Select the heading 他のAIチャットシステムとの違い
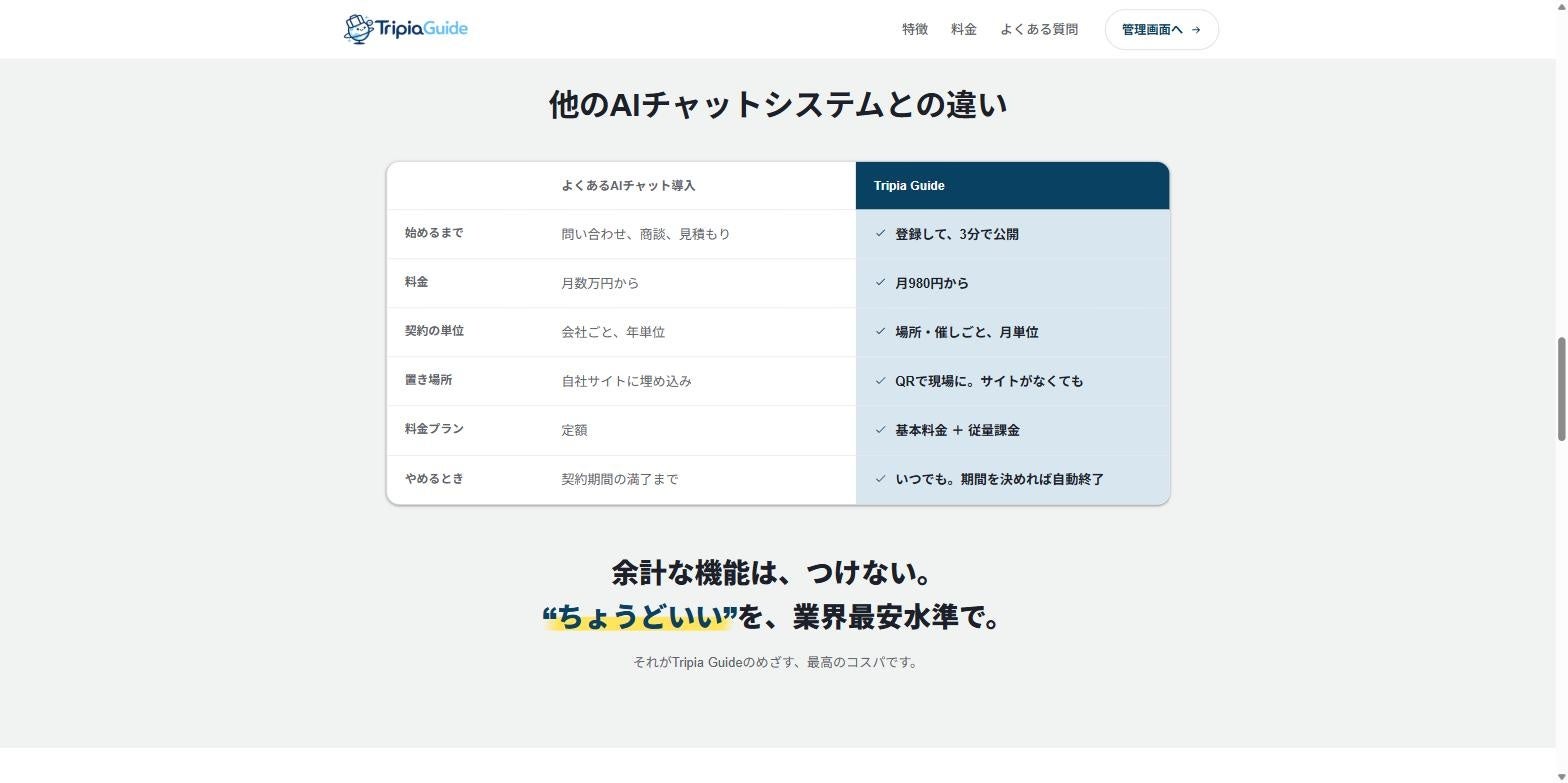 pos(778,104)
